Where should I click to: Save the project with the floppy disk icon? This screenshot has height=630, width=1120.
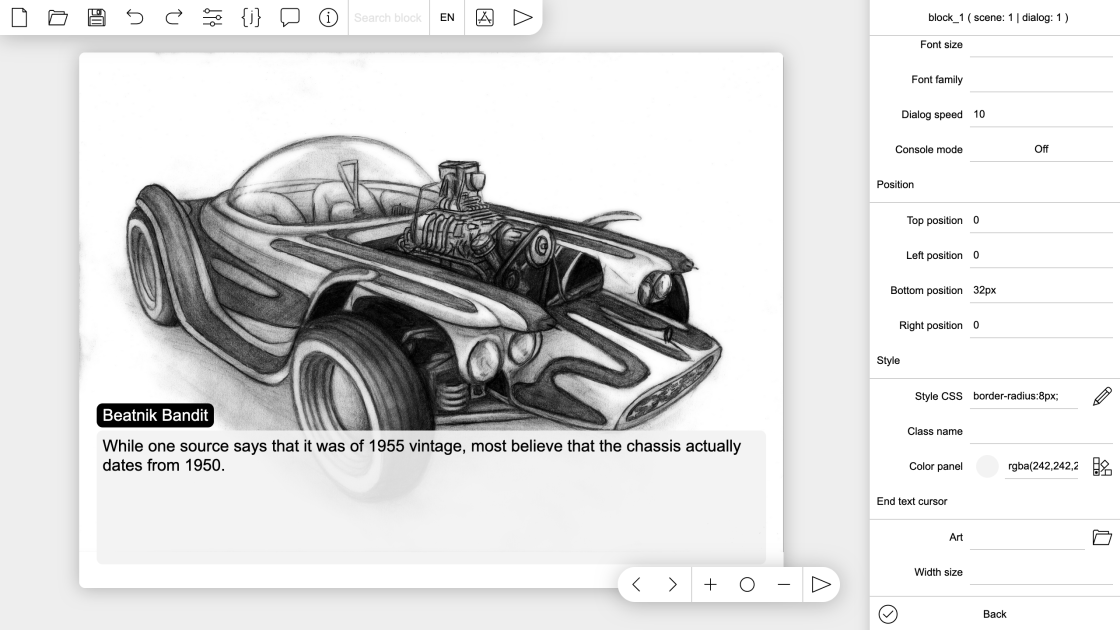click(x=96, y=17)
